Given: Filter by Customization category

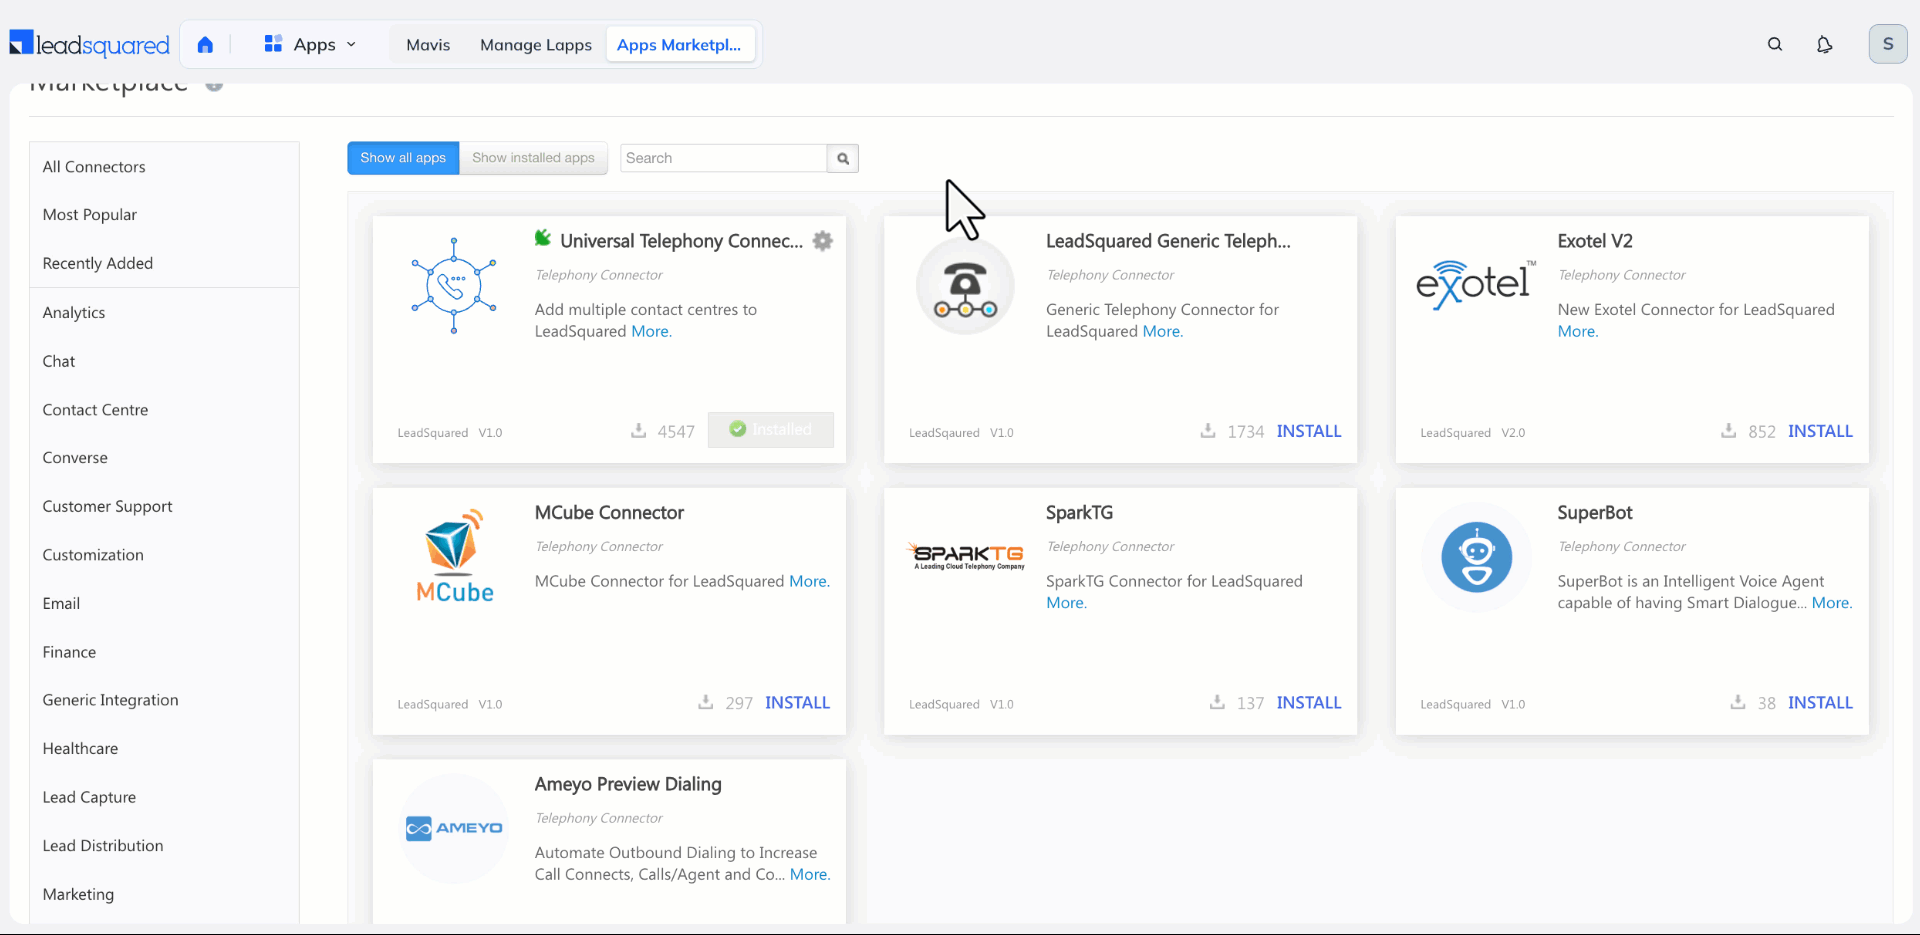Looking at the screenshot, I should (x=93, y=555).
